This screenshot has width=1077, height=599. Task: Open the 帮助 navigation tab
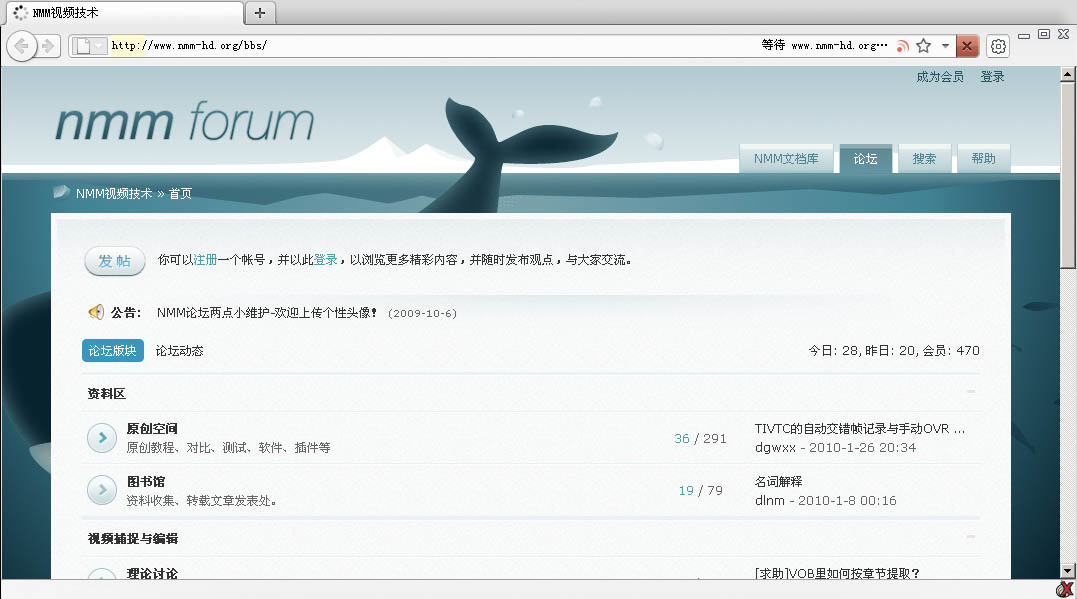click(984, 159)
